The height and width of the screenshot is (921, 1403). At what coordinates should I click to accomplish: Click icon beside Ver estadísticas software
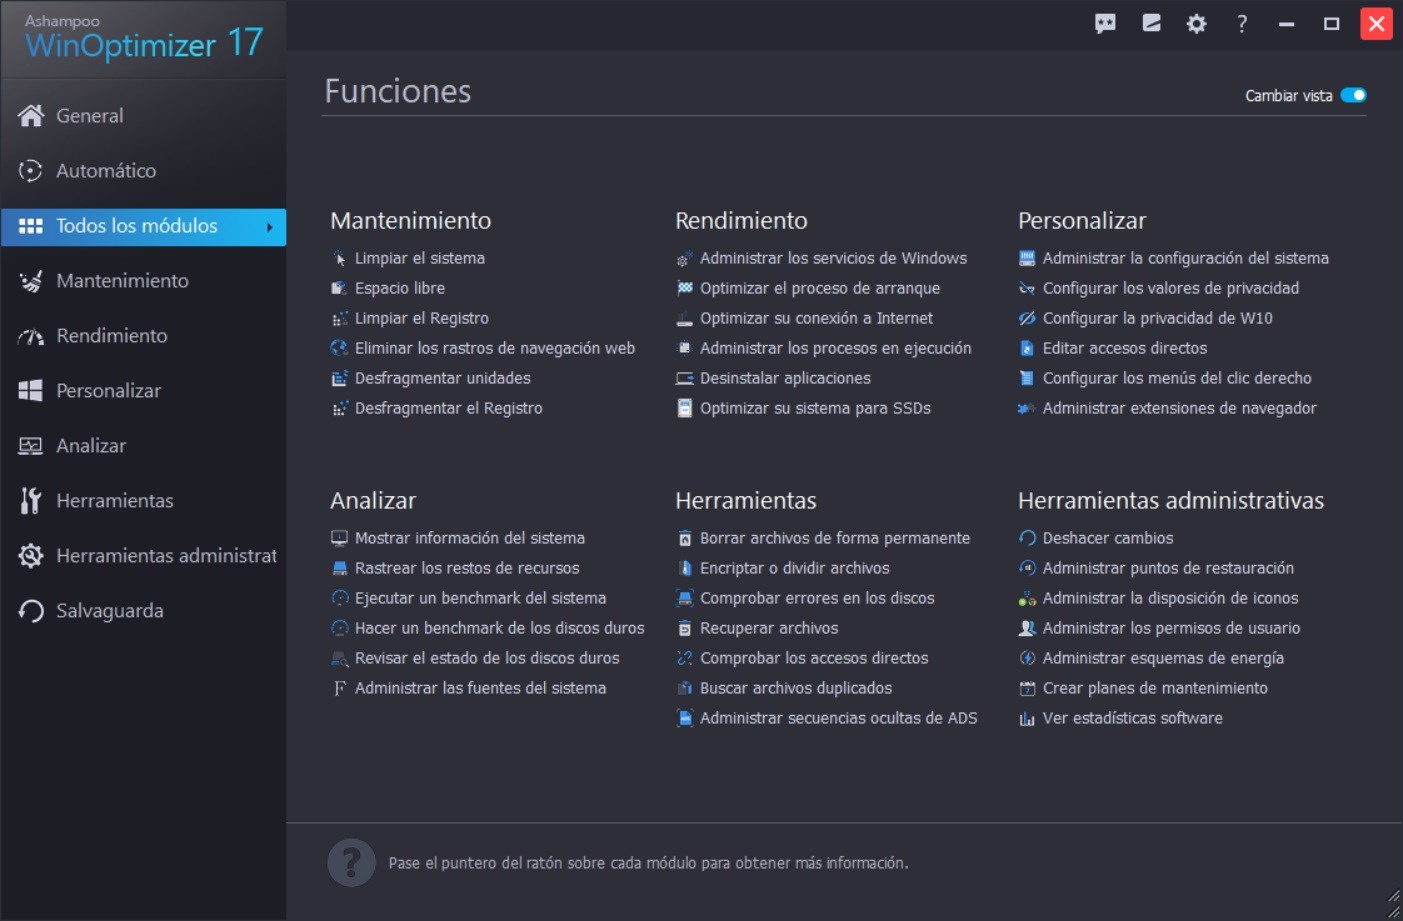point(1027,718)
